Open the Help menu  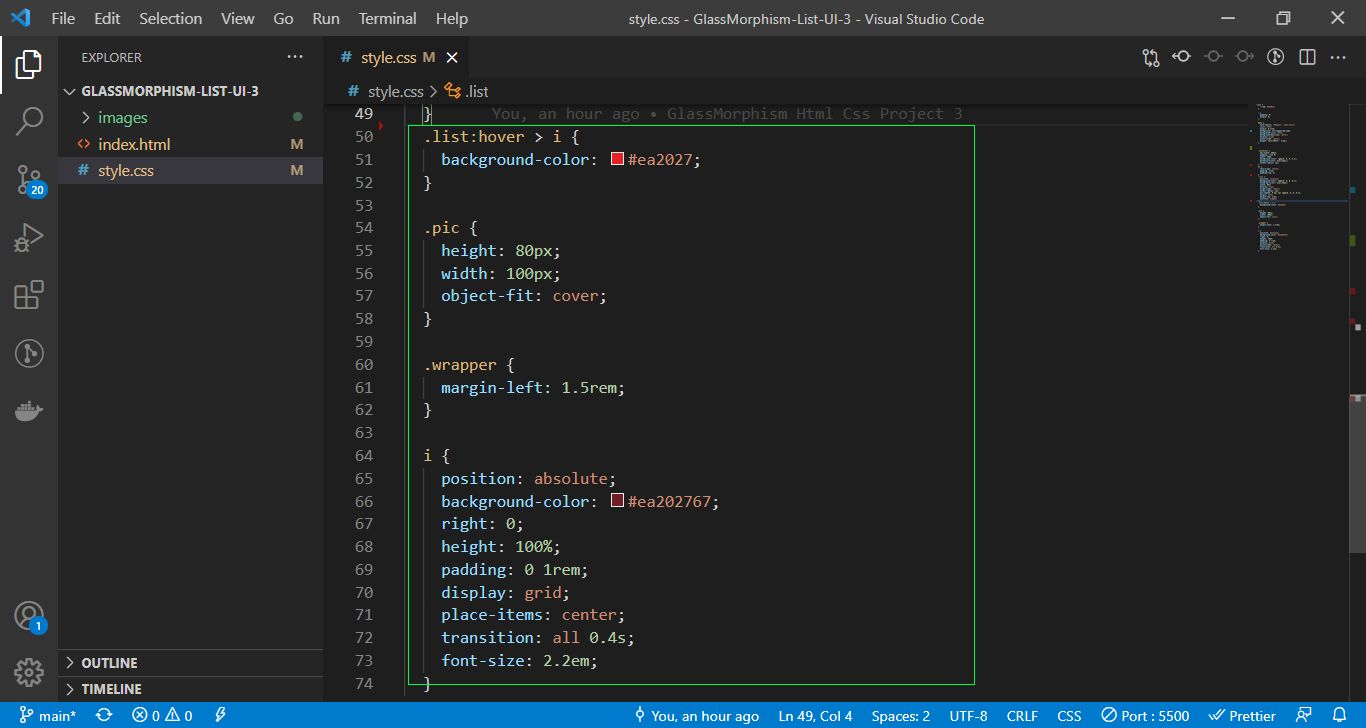[x=452, y=18]
